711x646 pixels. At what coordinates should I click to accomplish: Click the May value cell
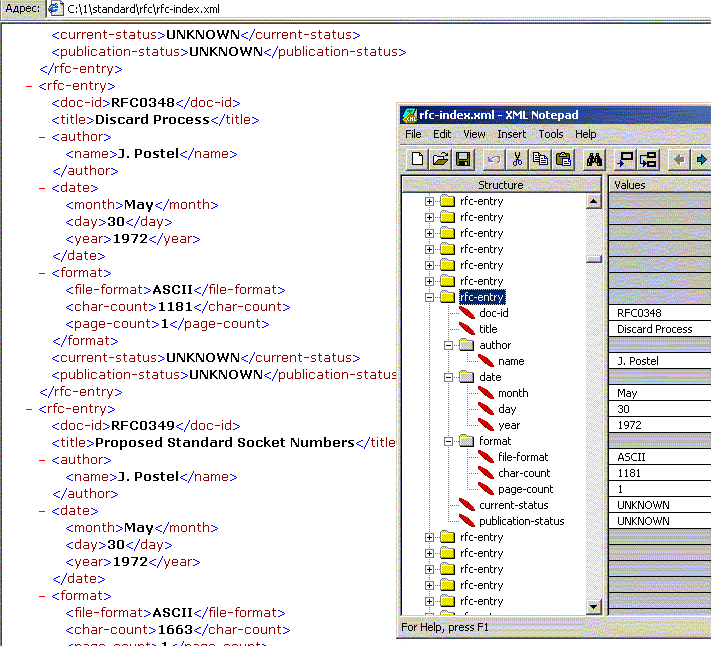660,393
